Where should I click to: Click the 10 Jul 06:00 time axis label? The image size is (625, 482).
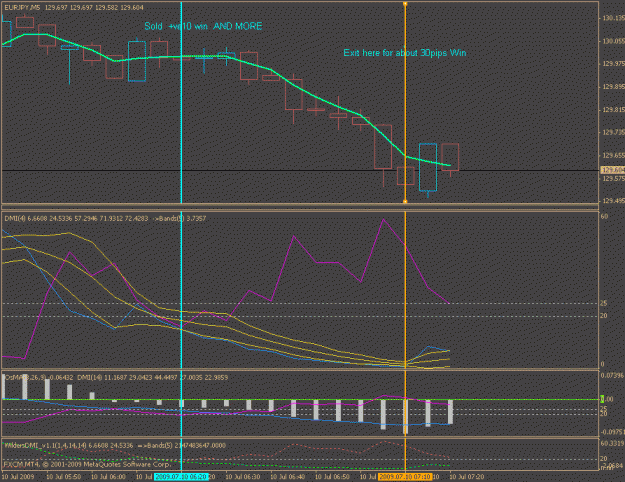point(108,477)
